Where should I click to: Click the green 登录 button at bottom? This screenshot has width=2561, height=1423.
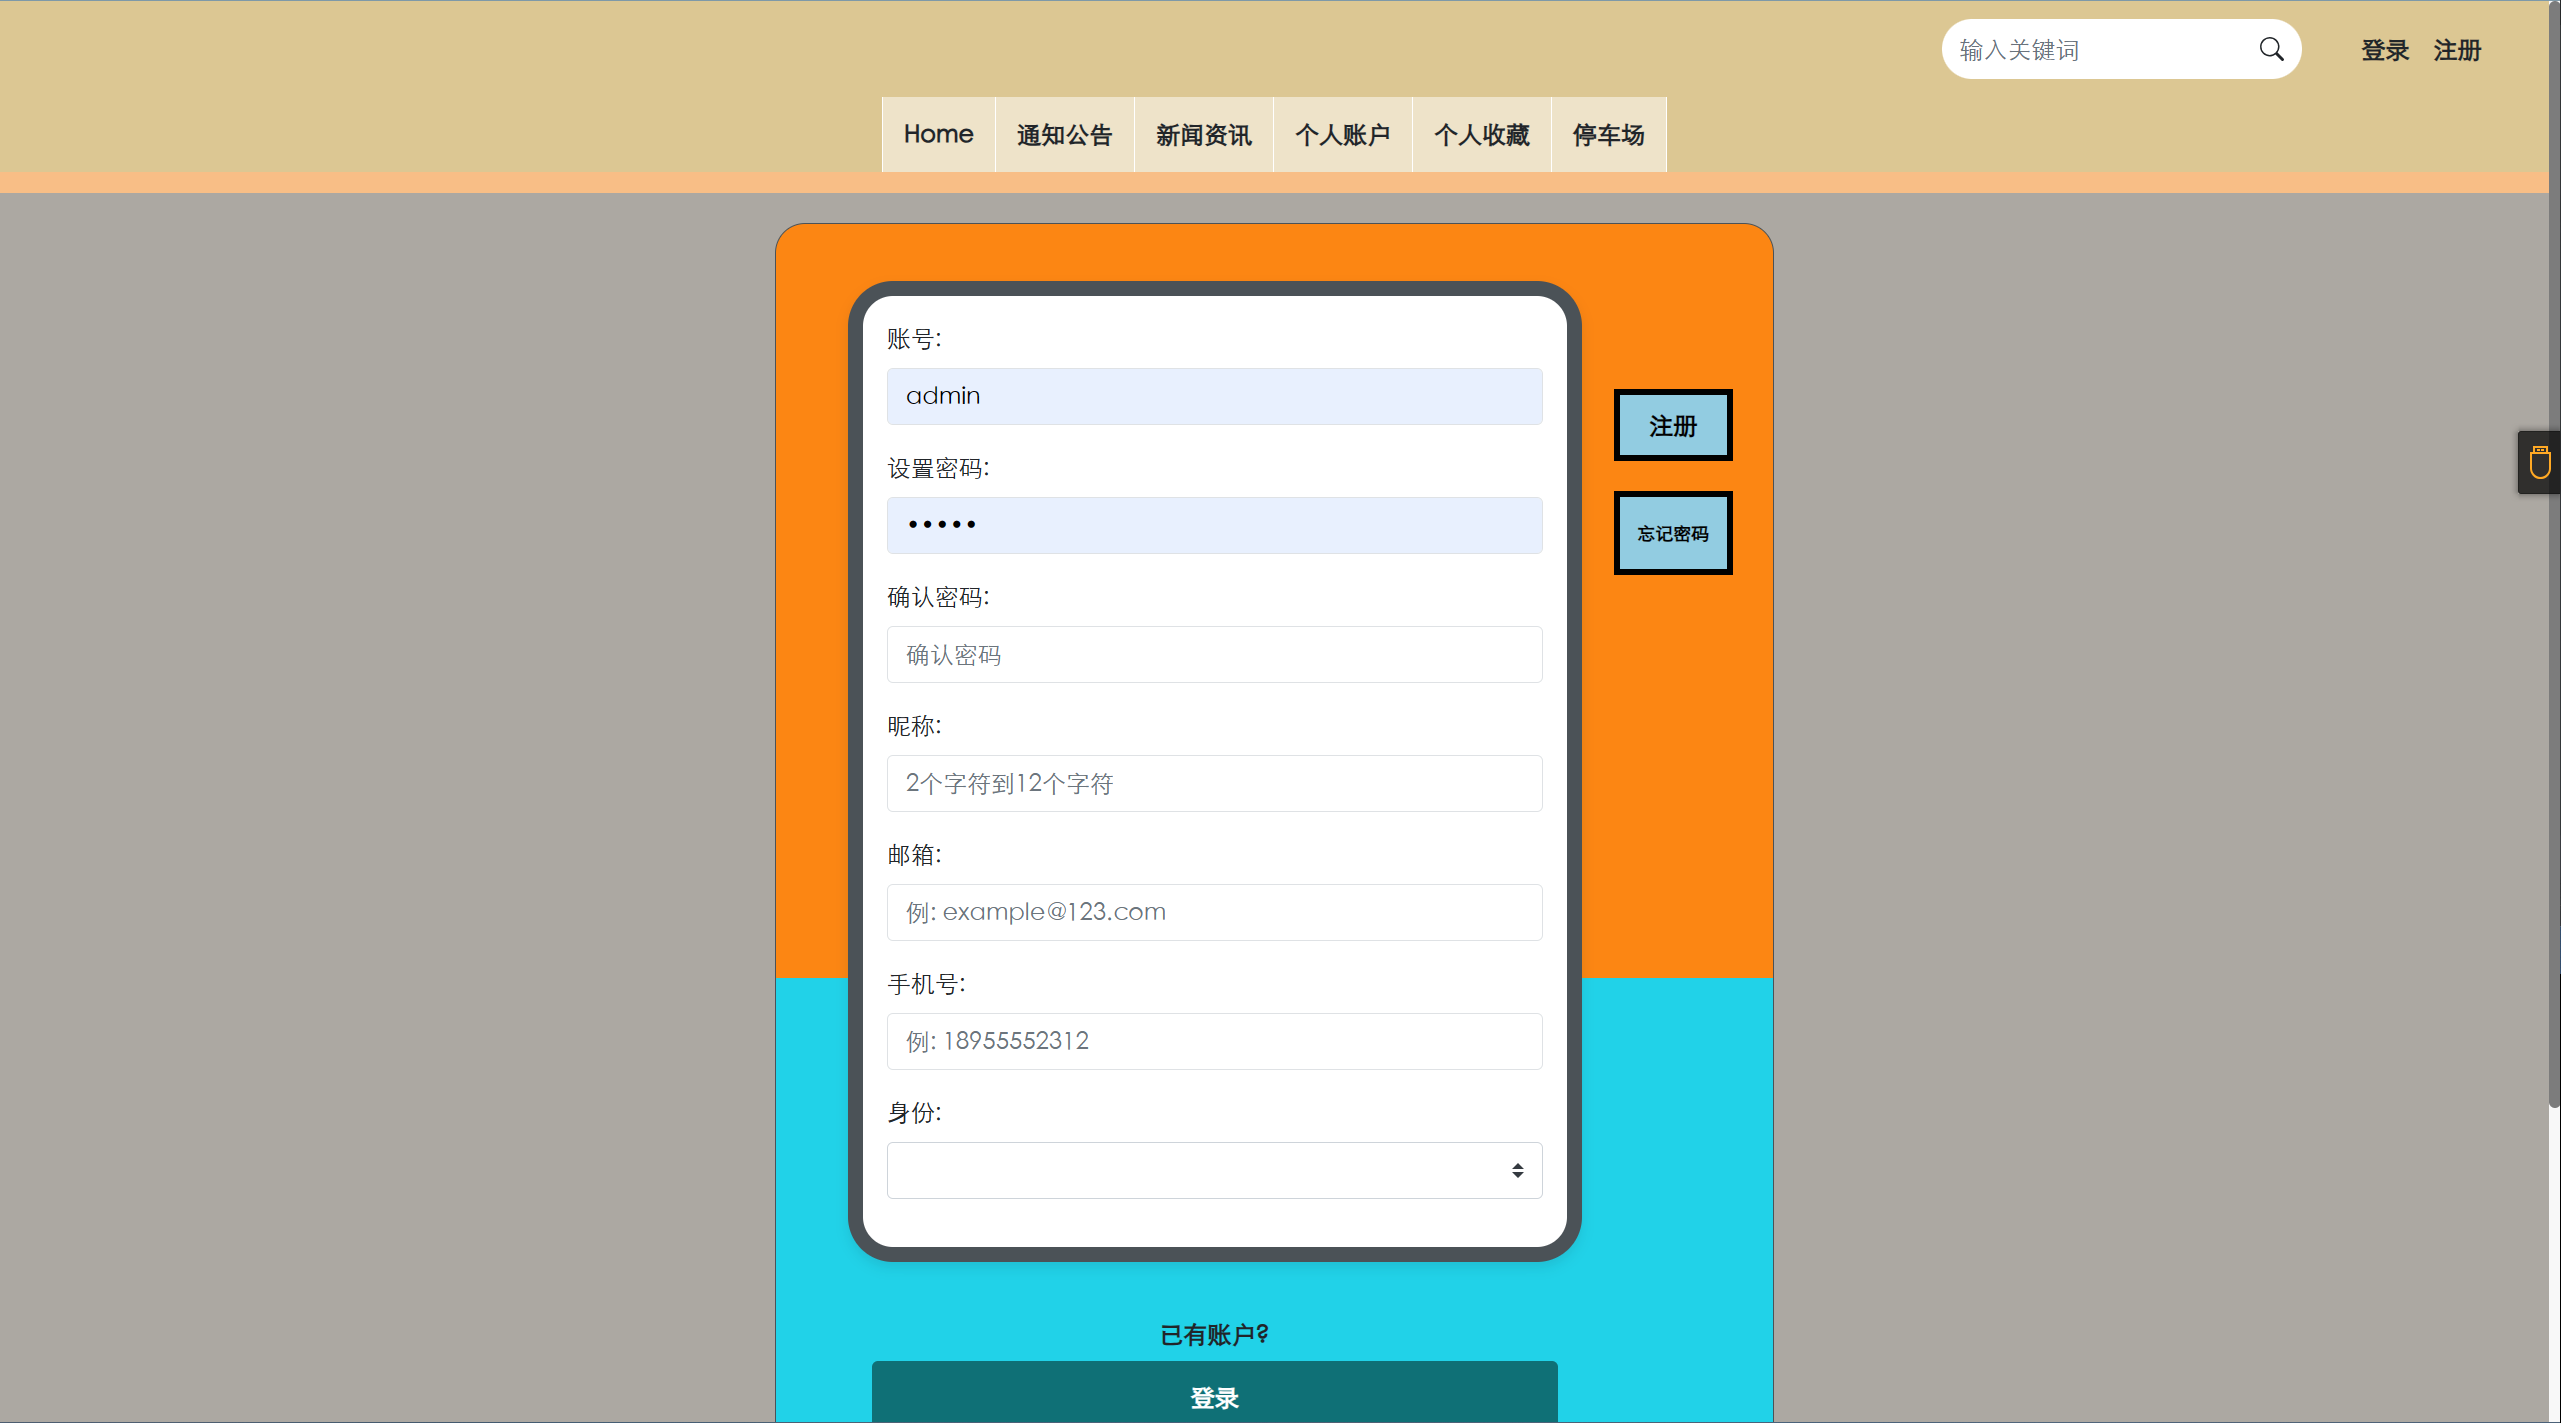pyautogui.click(x=1214, y=1396)
